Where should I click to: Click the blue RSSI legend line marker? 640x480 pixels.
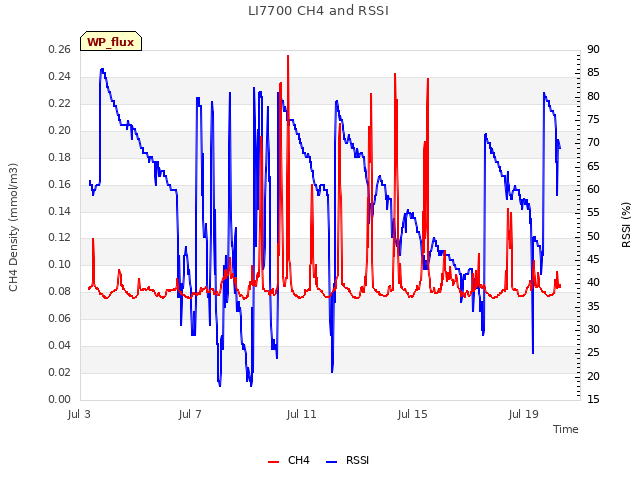331,462
